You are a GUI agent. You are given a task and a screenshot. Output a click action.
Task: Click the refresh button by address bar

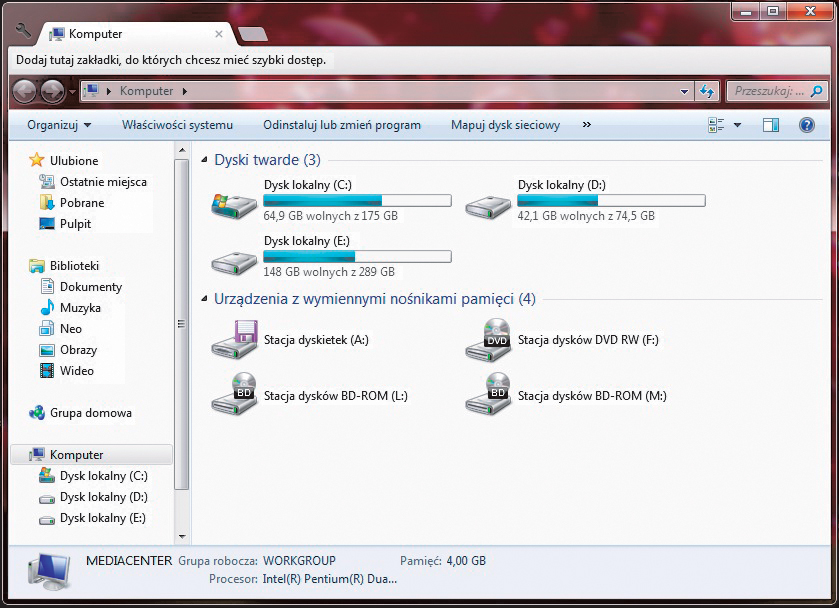click(x=706, y=91)
